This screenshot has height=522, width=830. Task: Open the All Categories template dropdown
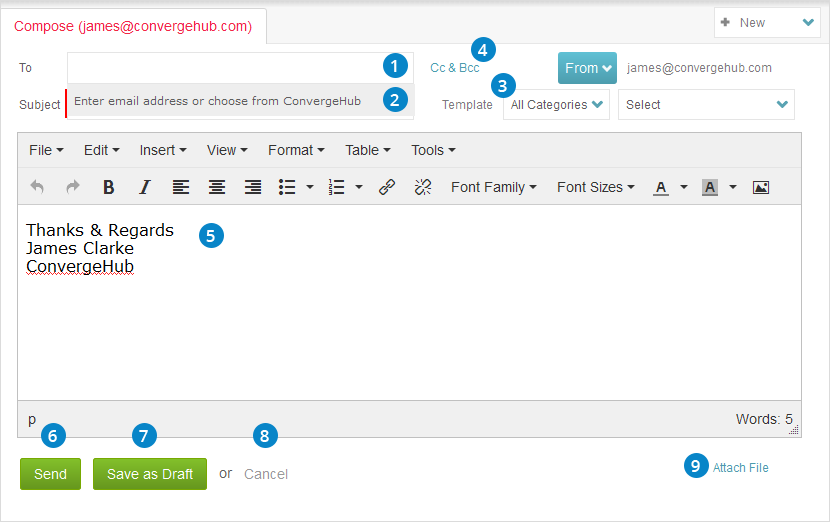pyautogui.click(x=556, y=104)
